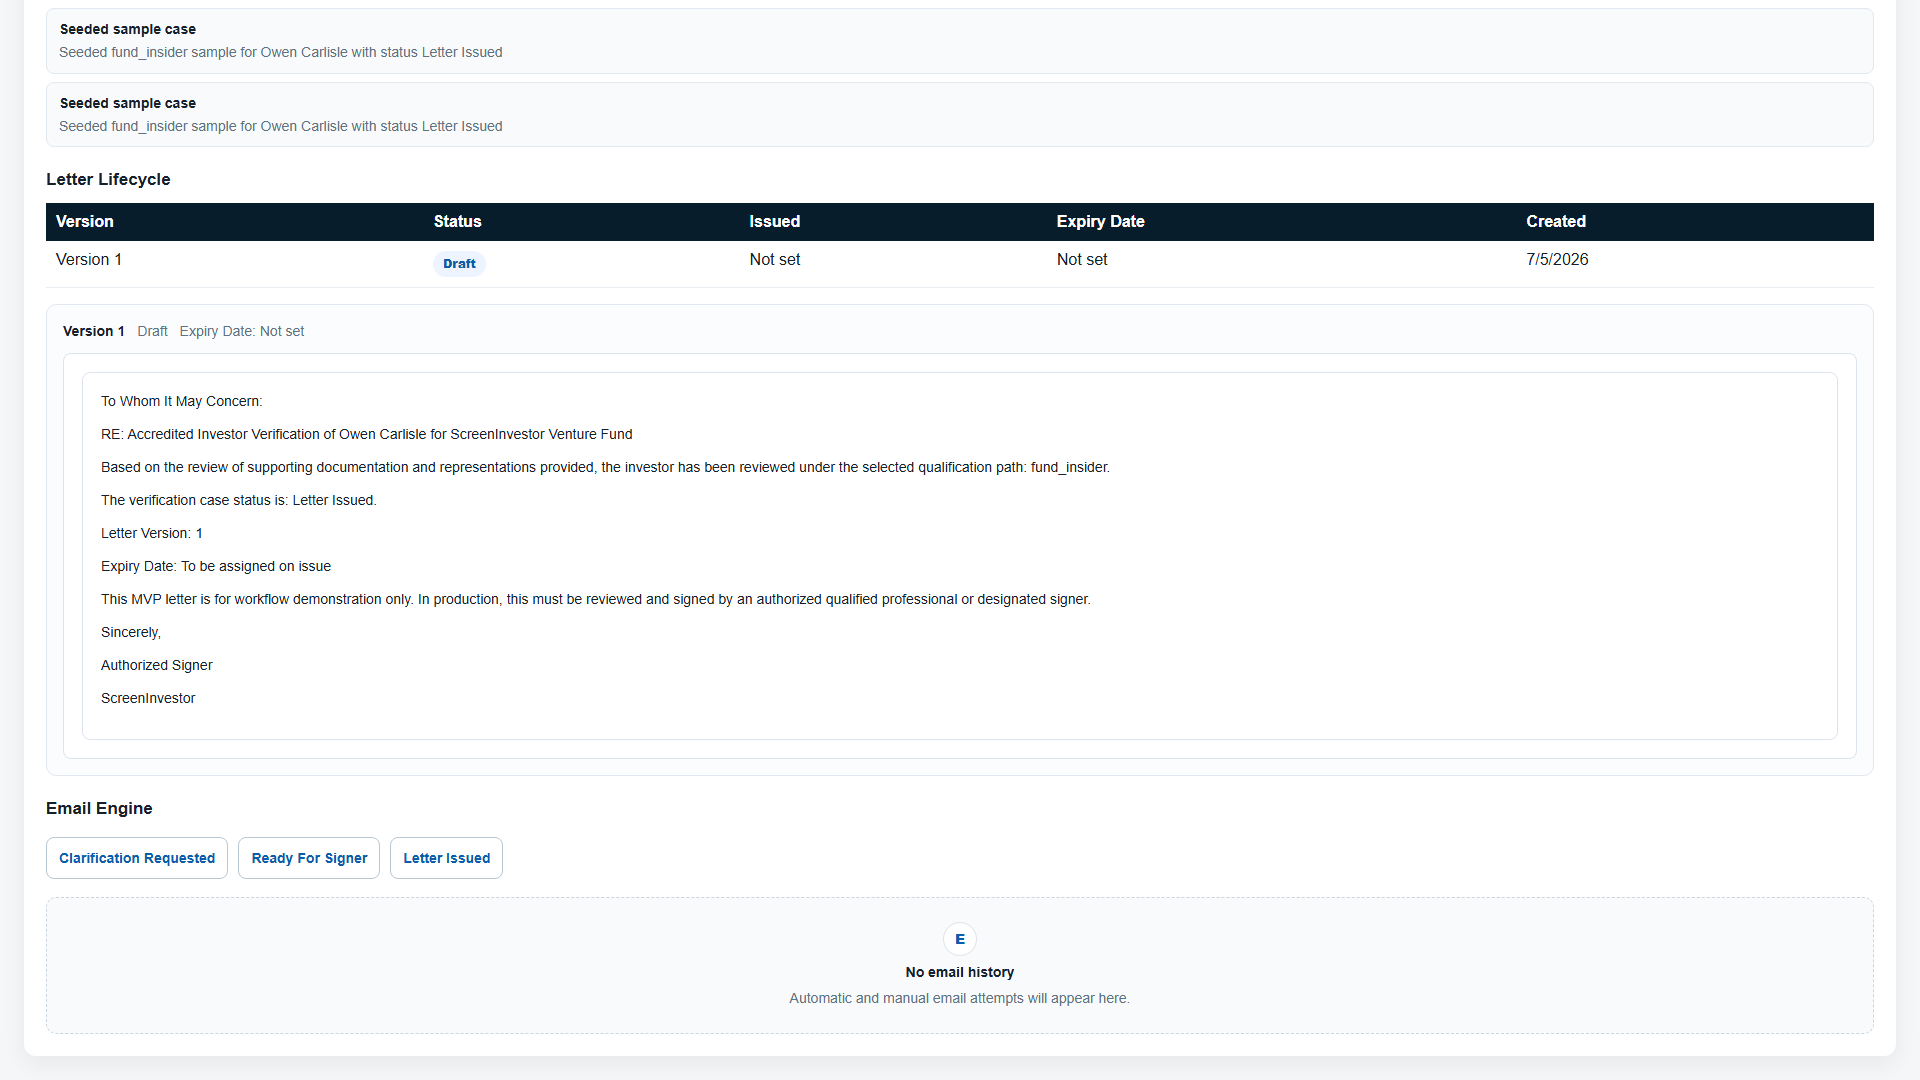This screenshot has width=1920, height=1080.
Task: Open the second Seeded sample case entry
Action: point(960,115)
